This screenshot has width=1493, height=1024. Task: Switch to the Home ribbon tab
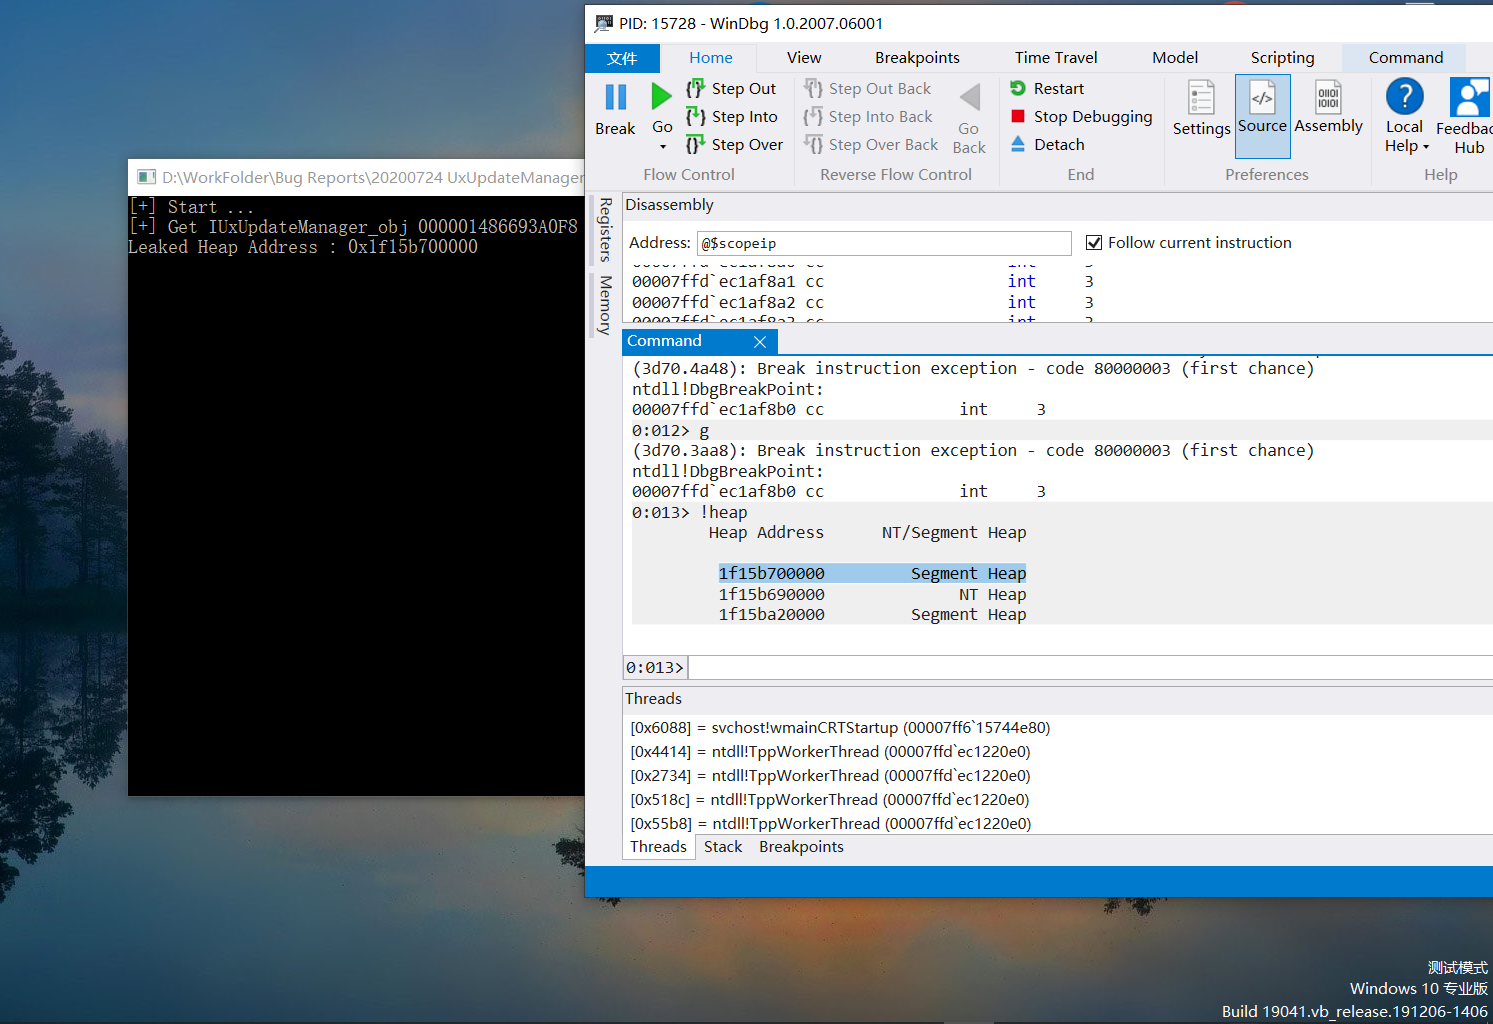pyautogui.click(x=710, y=58)
